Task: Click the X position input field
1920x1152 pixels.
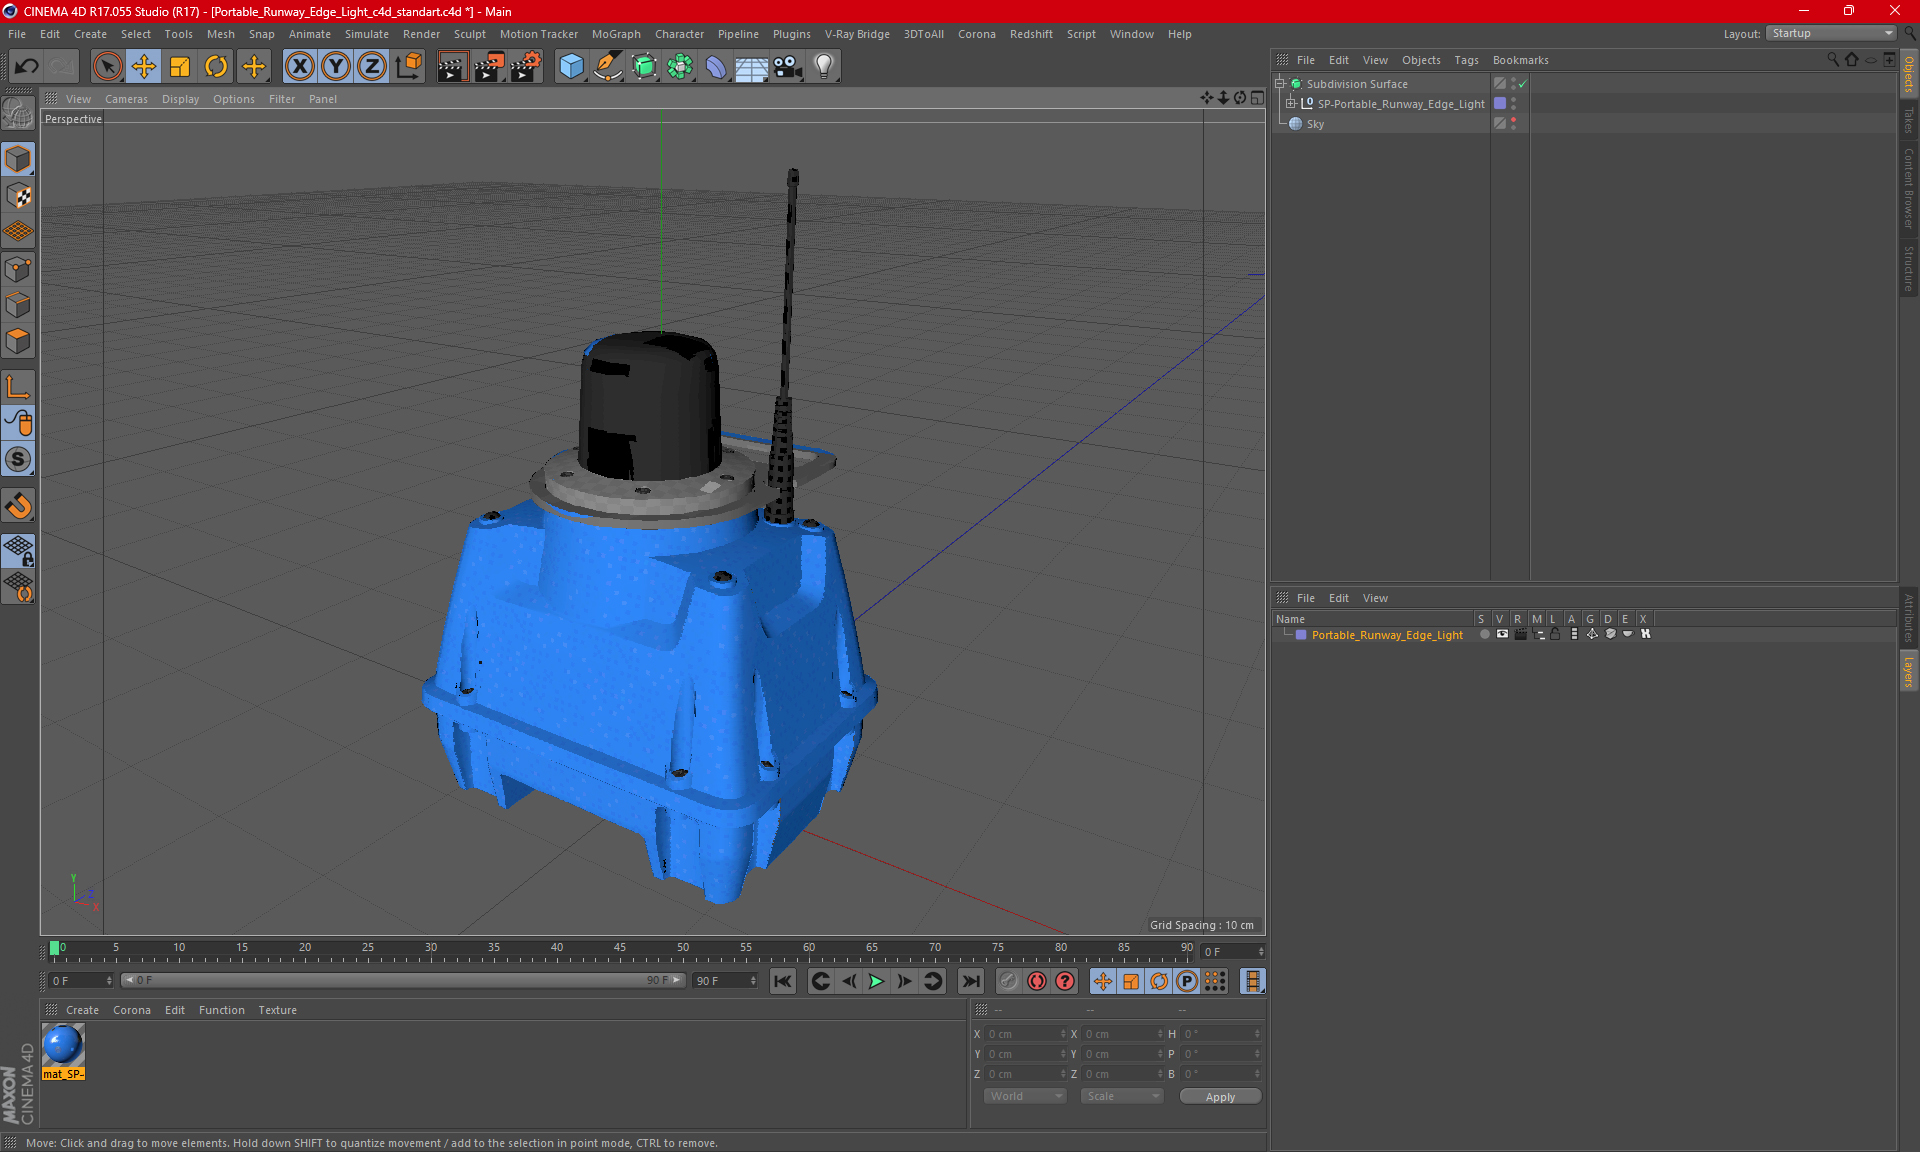Action: [1026, 1034]
